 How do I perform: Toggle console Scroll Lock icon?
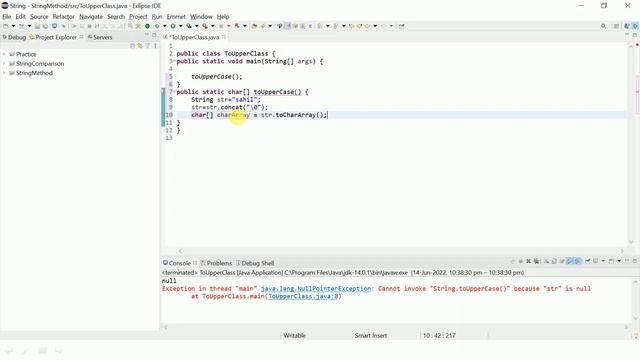point(554,261)
